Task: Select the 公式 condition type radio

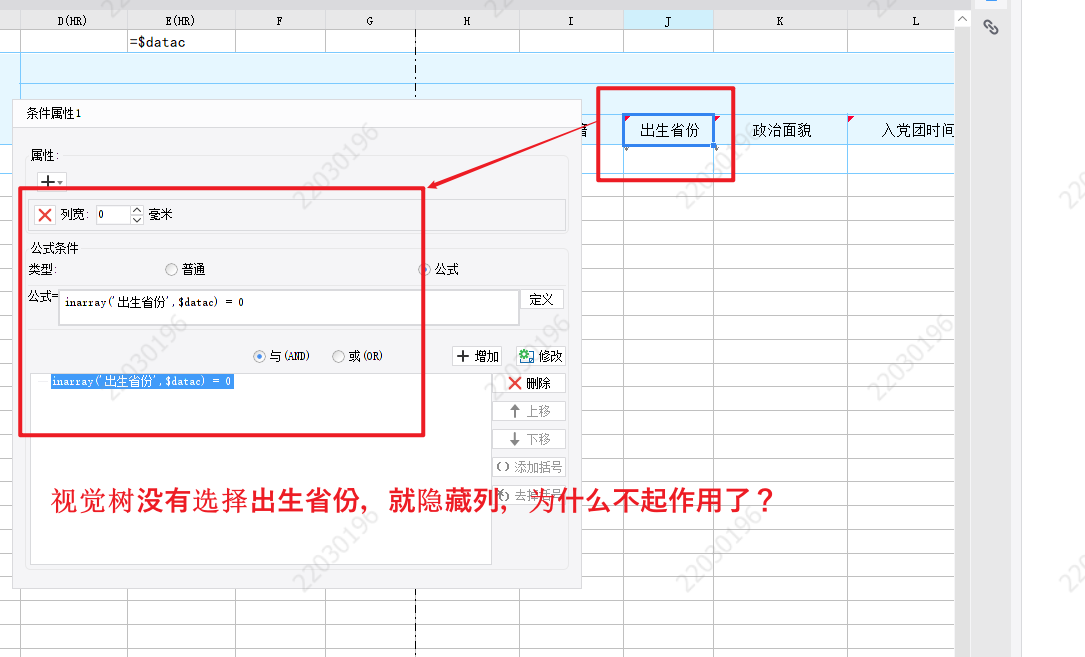Action: [x=424, y=269]
